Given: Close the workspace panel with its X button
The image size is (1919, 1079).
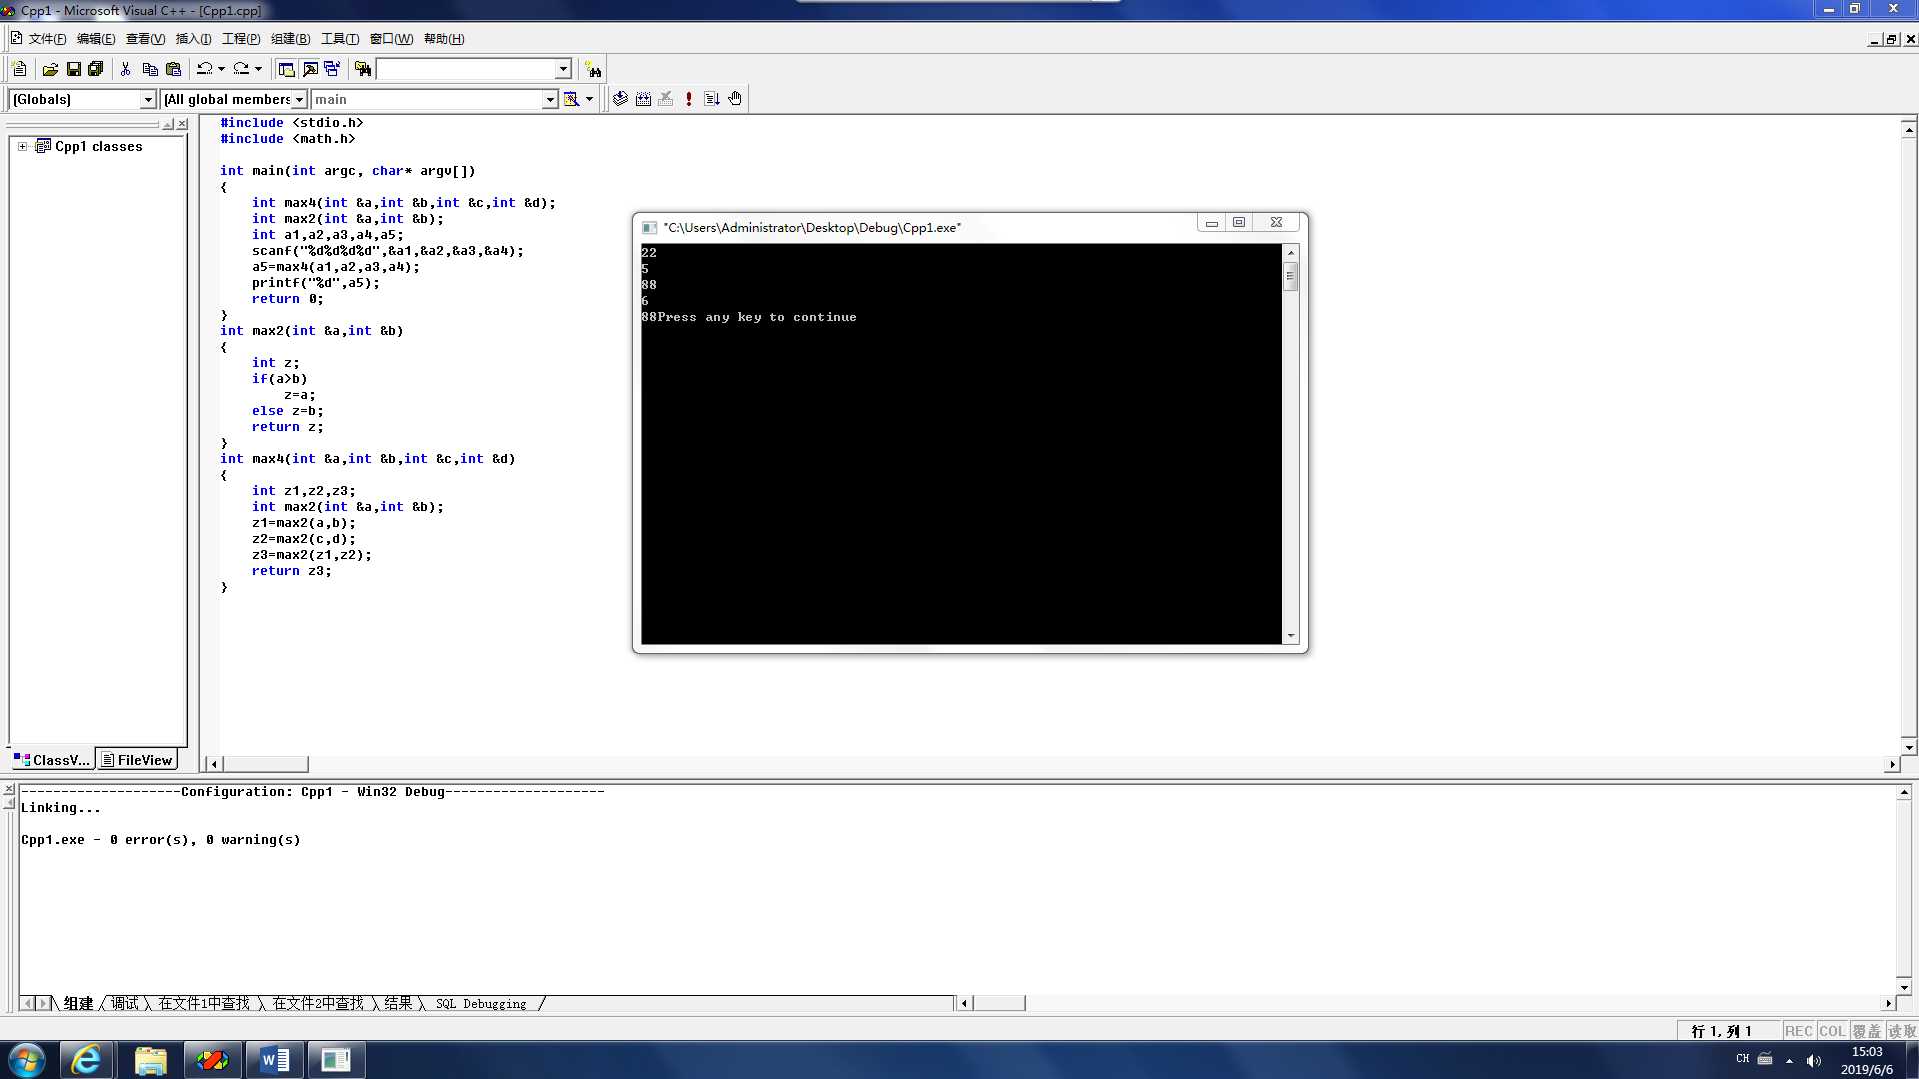Looking at the screenshot, I should [182, 124].
